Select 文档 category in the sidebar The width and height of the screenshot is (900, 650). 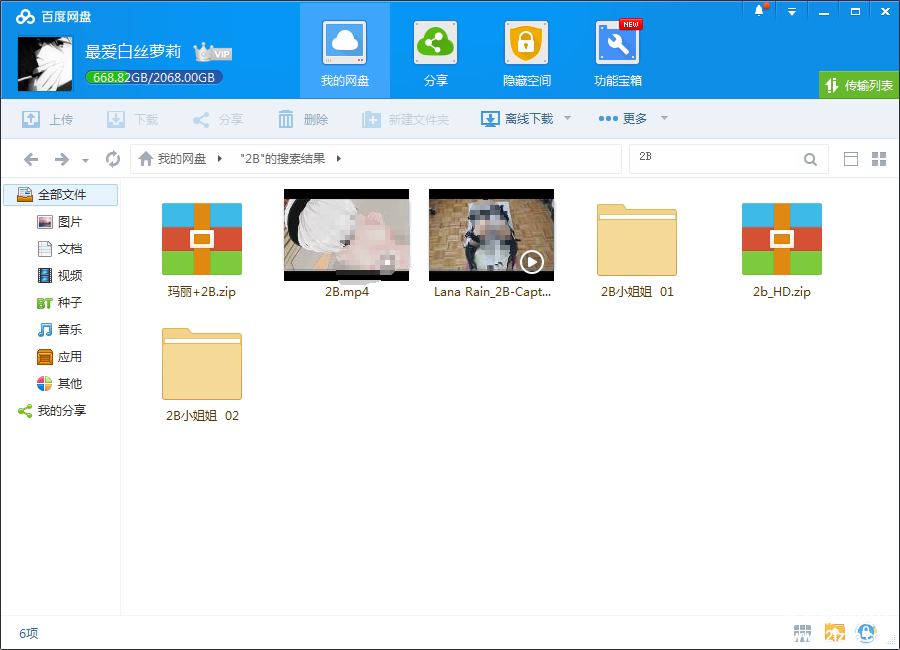click(x=61, y=249)
